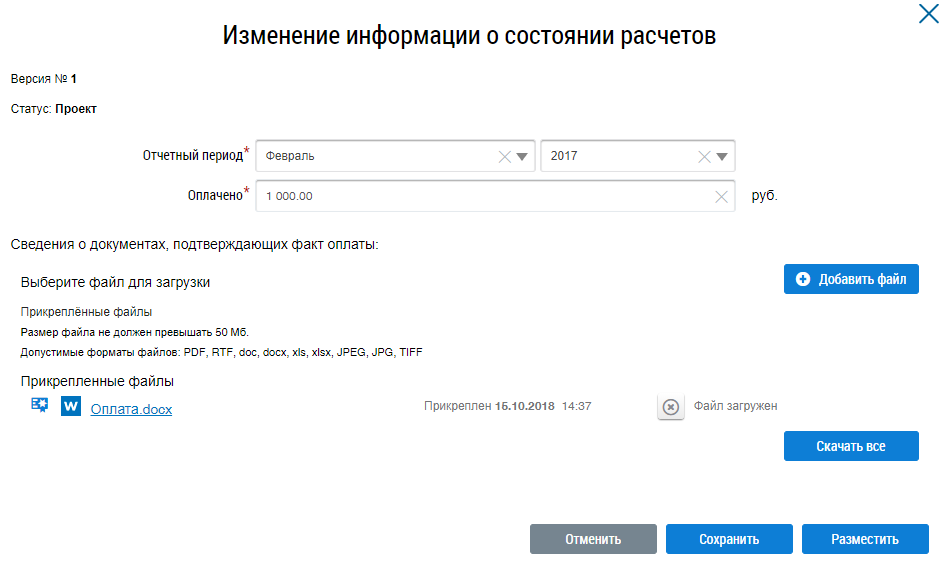This screenshot has width=942, height=567.
Task: Download all files with Скачать все
Action: coord(851,446)
